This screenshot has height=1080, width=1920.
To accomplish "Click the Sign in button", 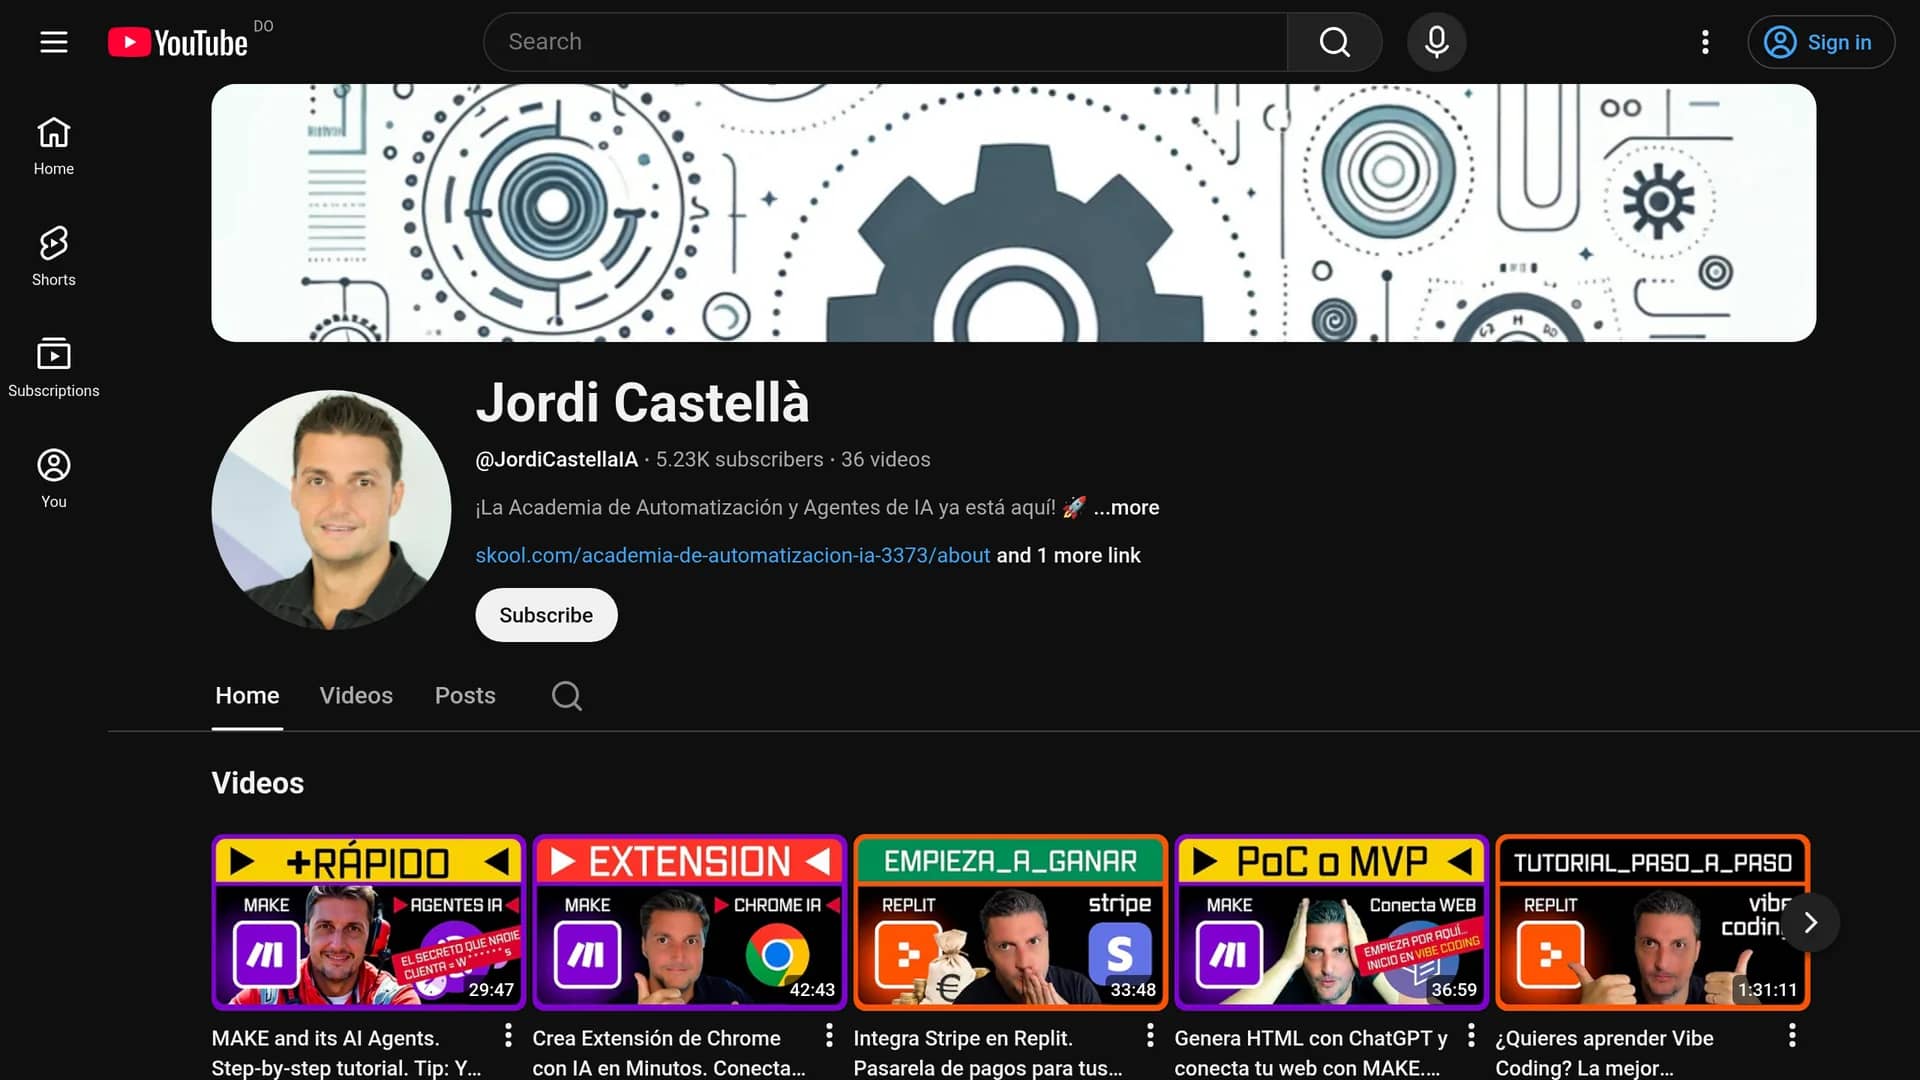I will [1820, 42].
